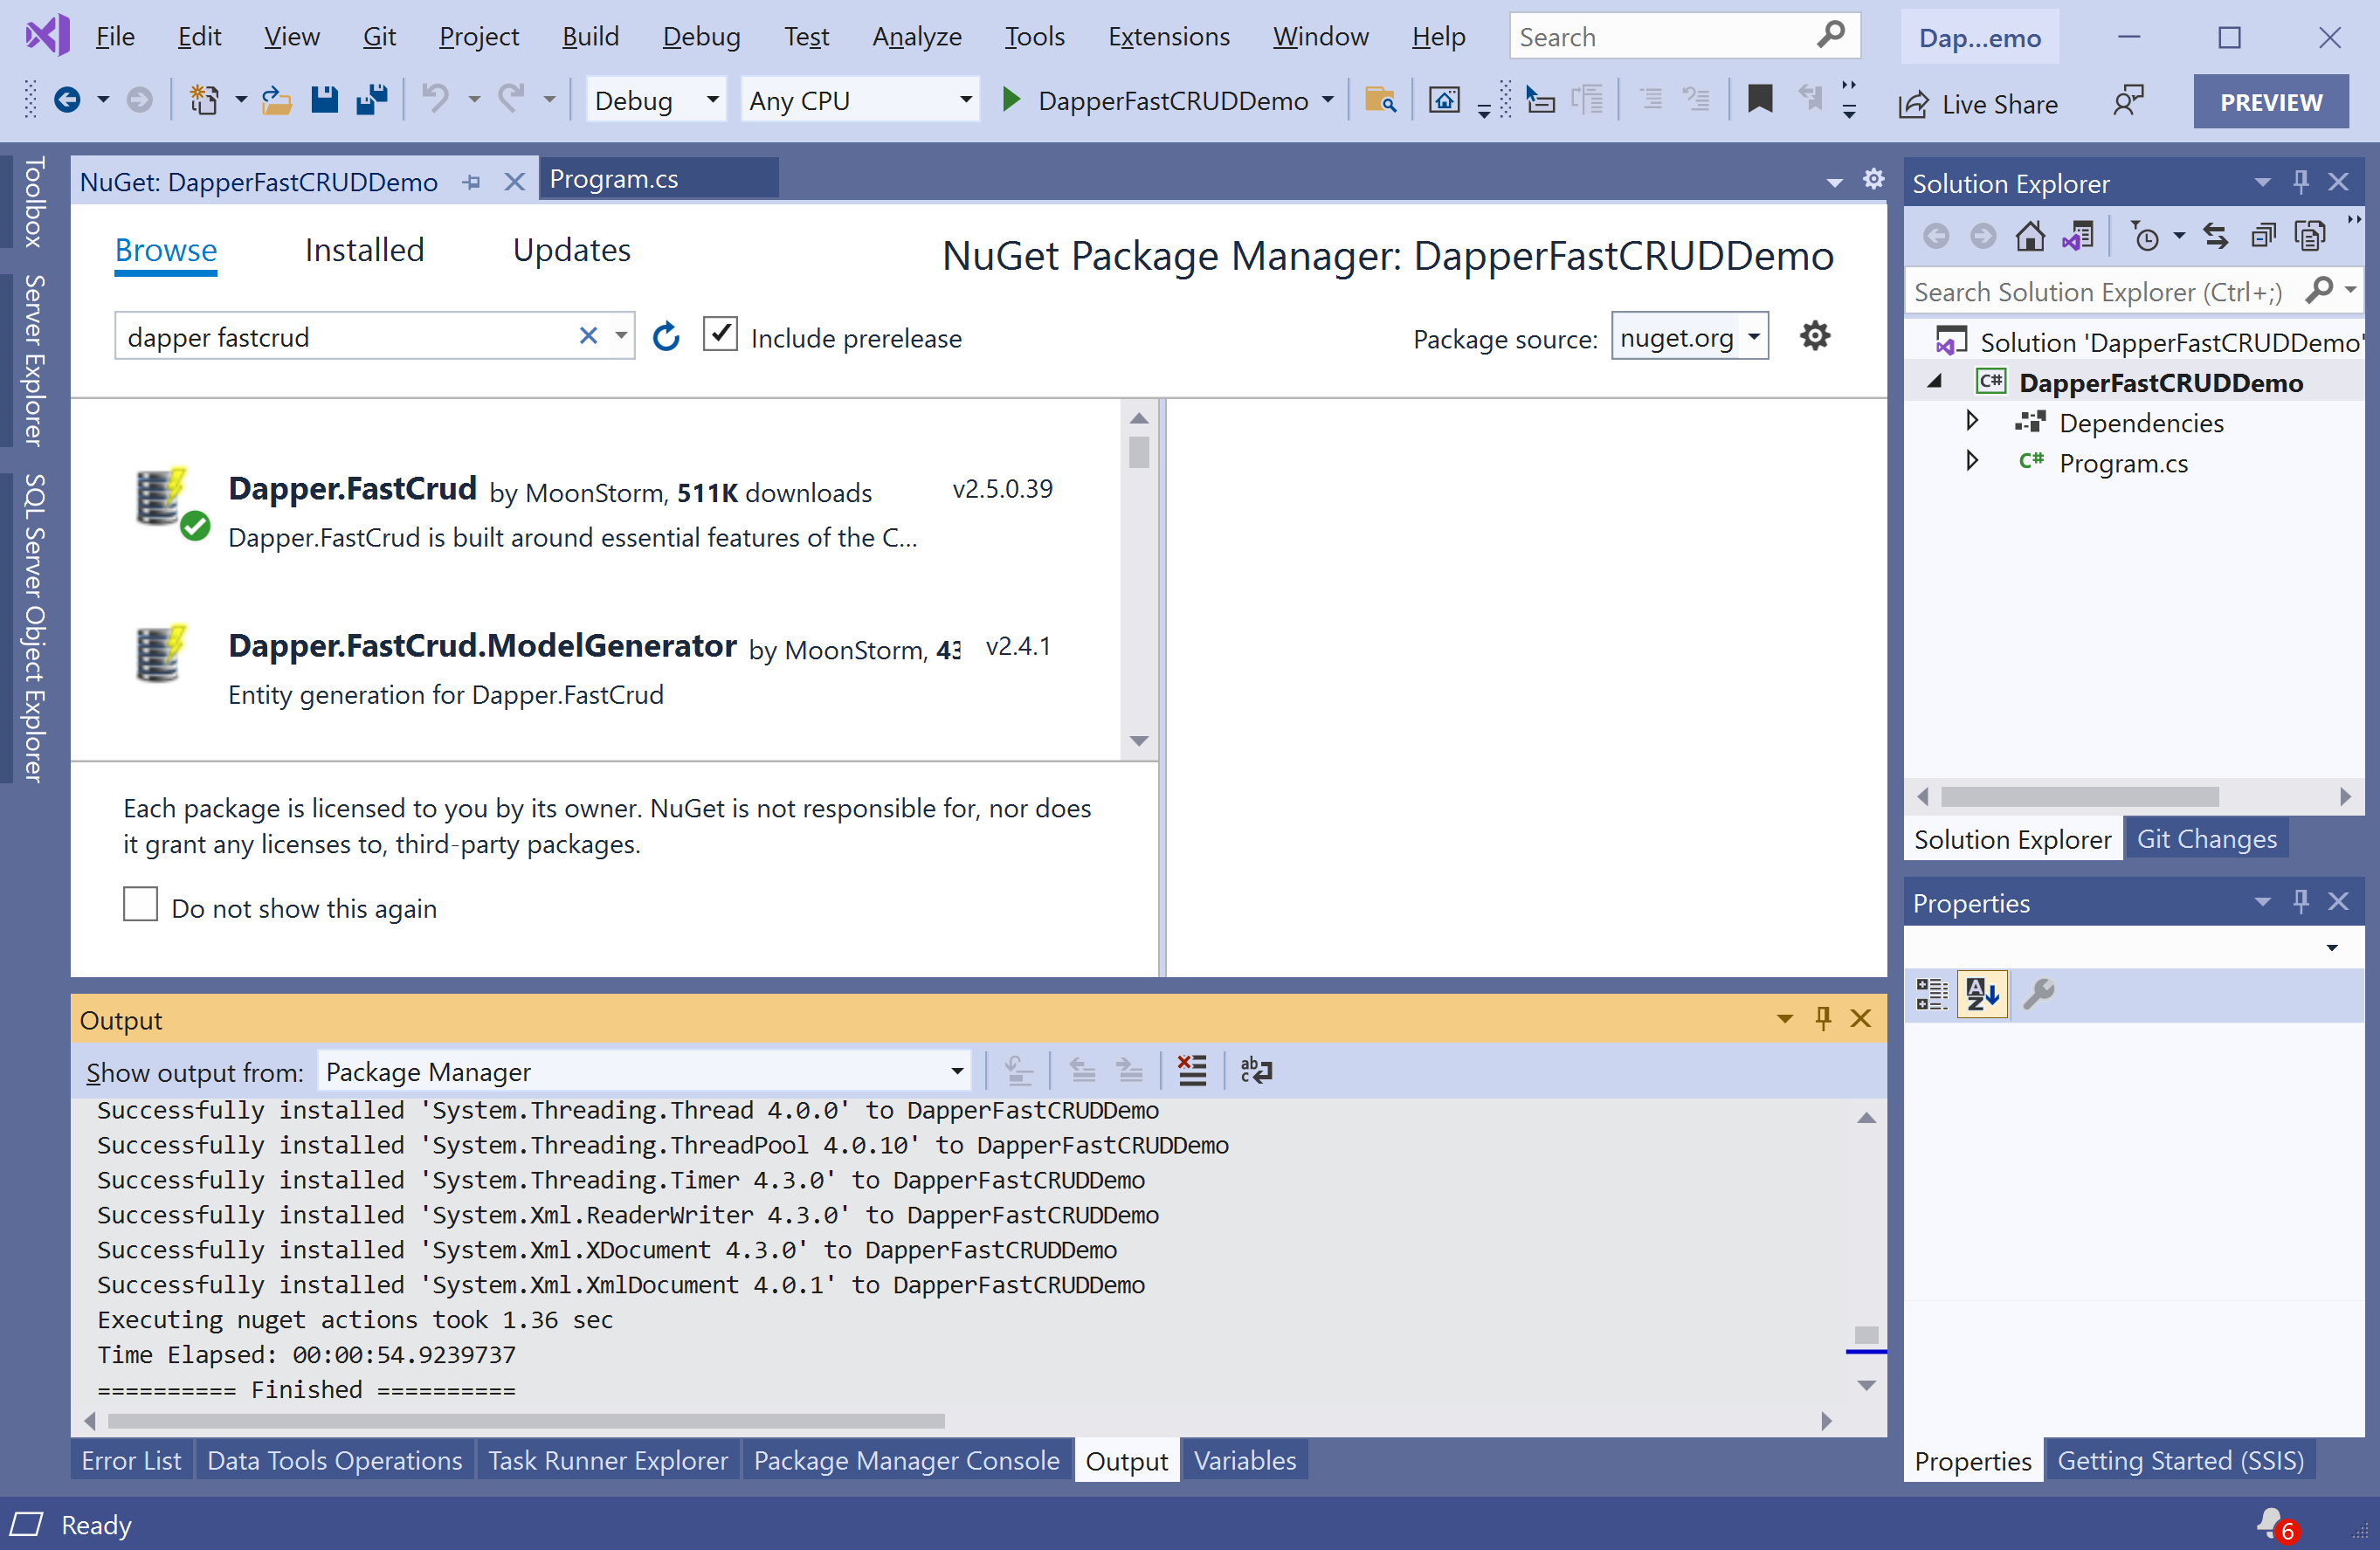Switch to the Installed tab

364,250
